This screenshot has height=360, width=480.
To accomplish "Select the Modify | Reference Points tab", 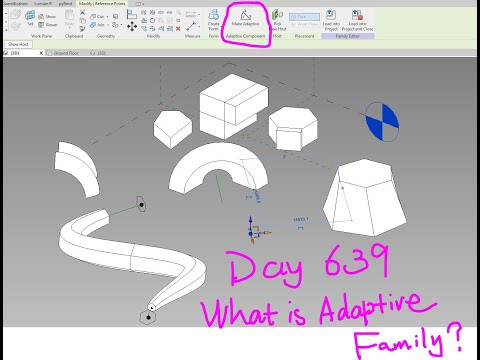I will click(x=102, y=4).
